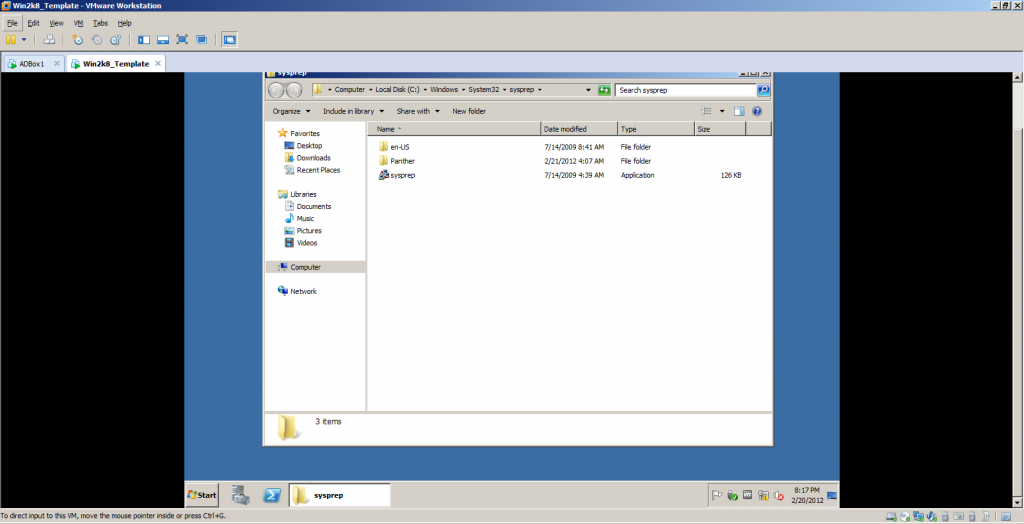Toggle the thumbnail bar view

pos(163,40)
